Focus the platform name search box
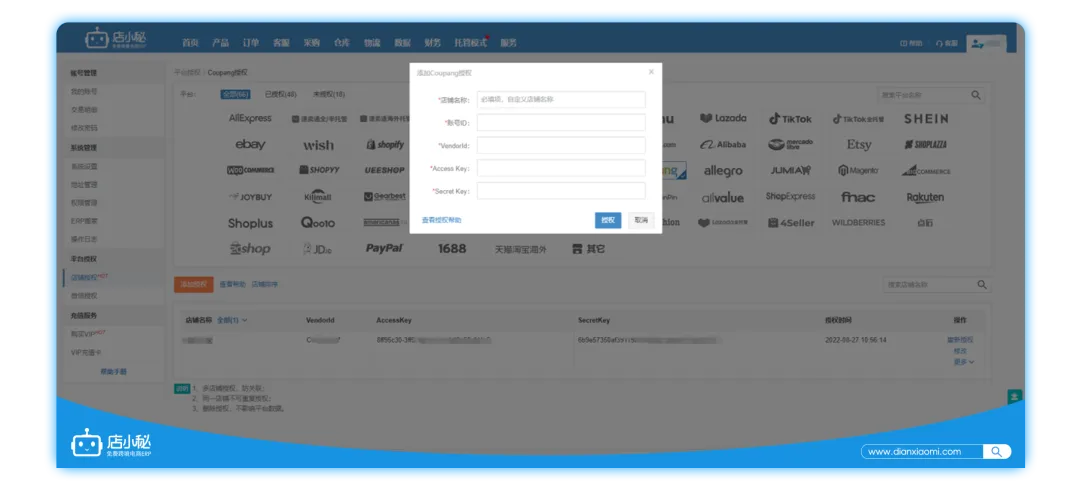The image size is (1080, 498). pyautogui.click(x=924, y=95)
